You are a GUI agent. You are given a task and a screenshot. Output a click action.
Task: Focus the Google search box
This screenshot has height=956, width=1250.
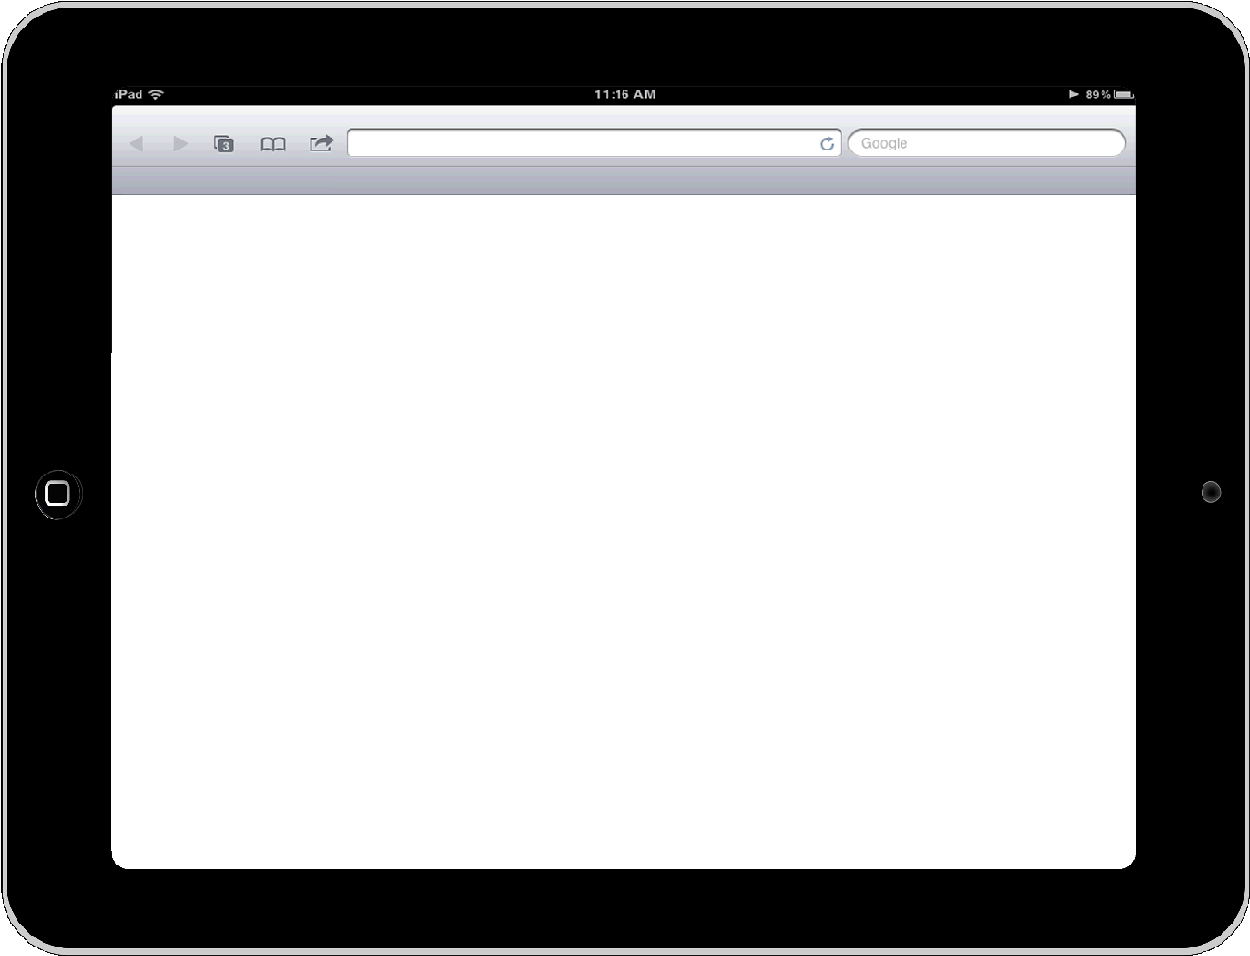click(990, 144)
